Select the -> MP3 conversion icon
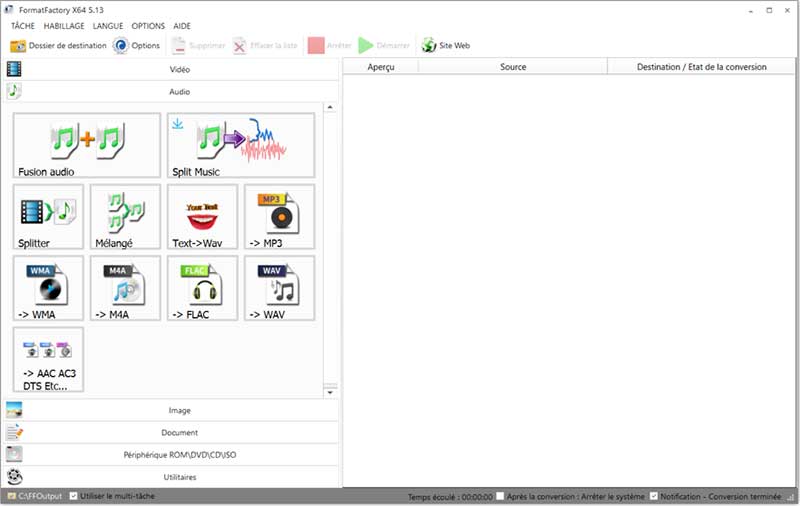The height and width of the screenshot is (506, 800). pos(279,216)
